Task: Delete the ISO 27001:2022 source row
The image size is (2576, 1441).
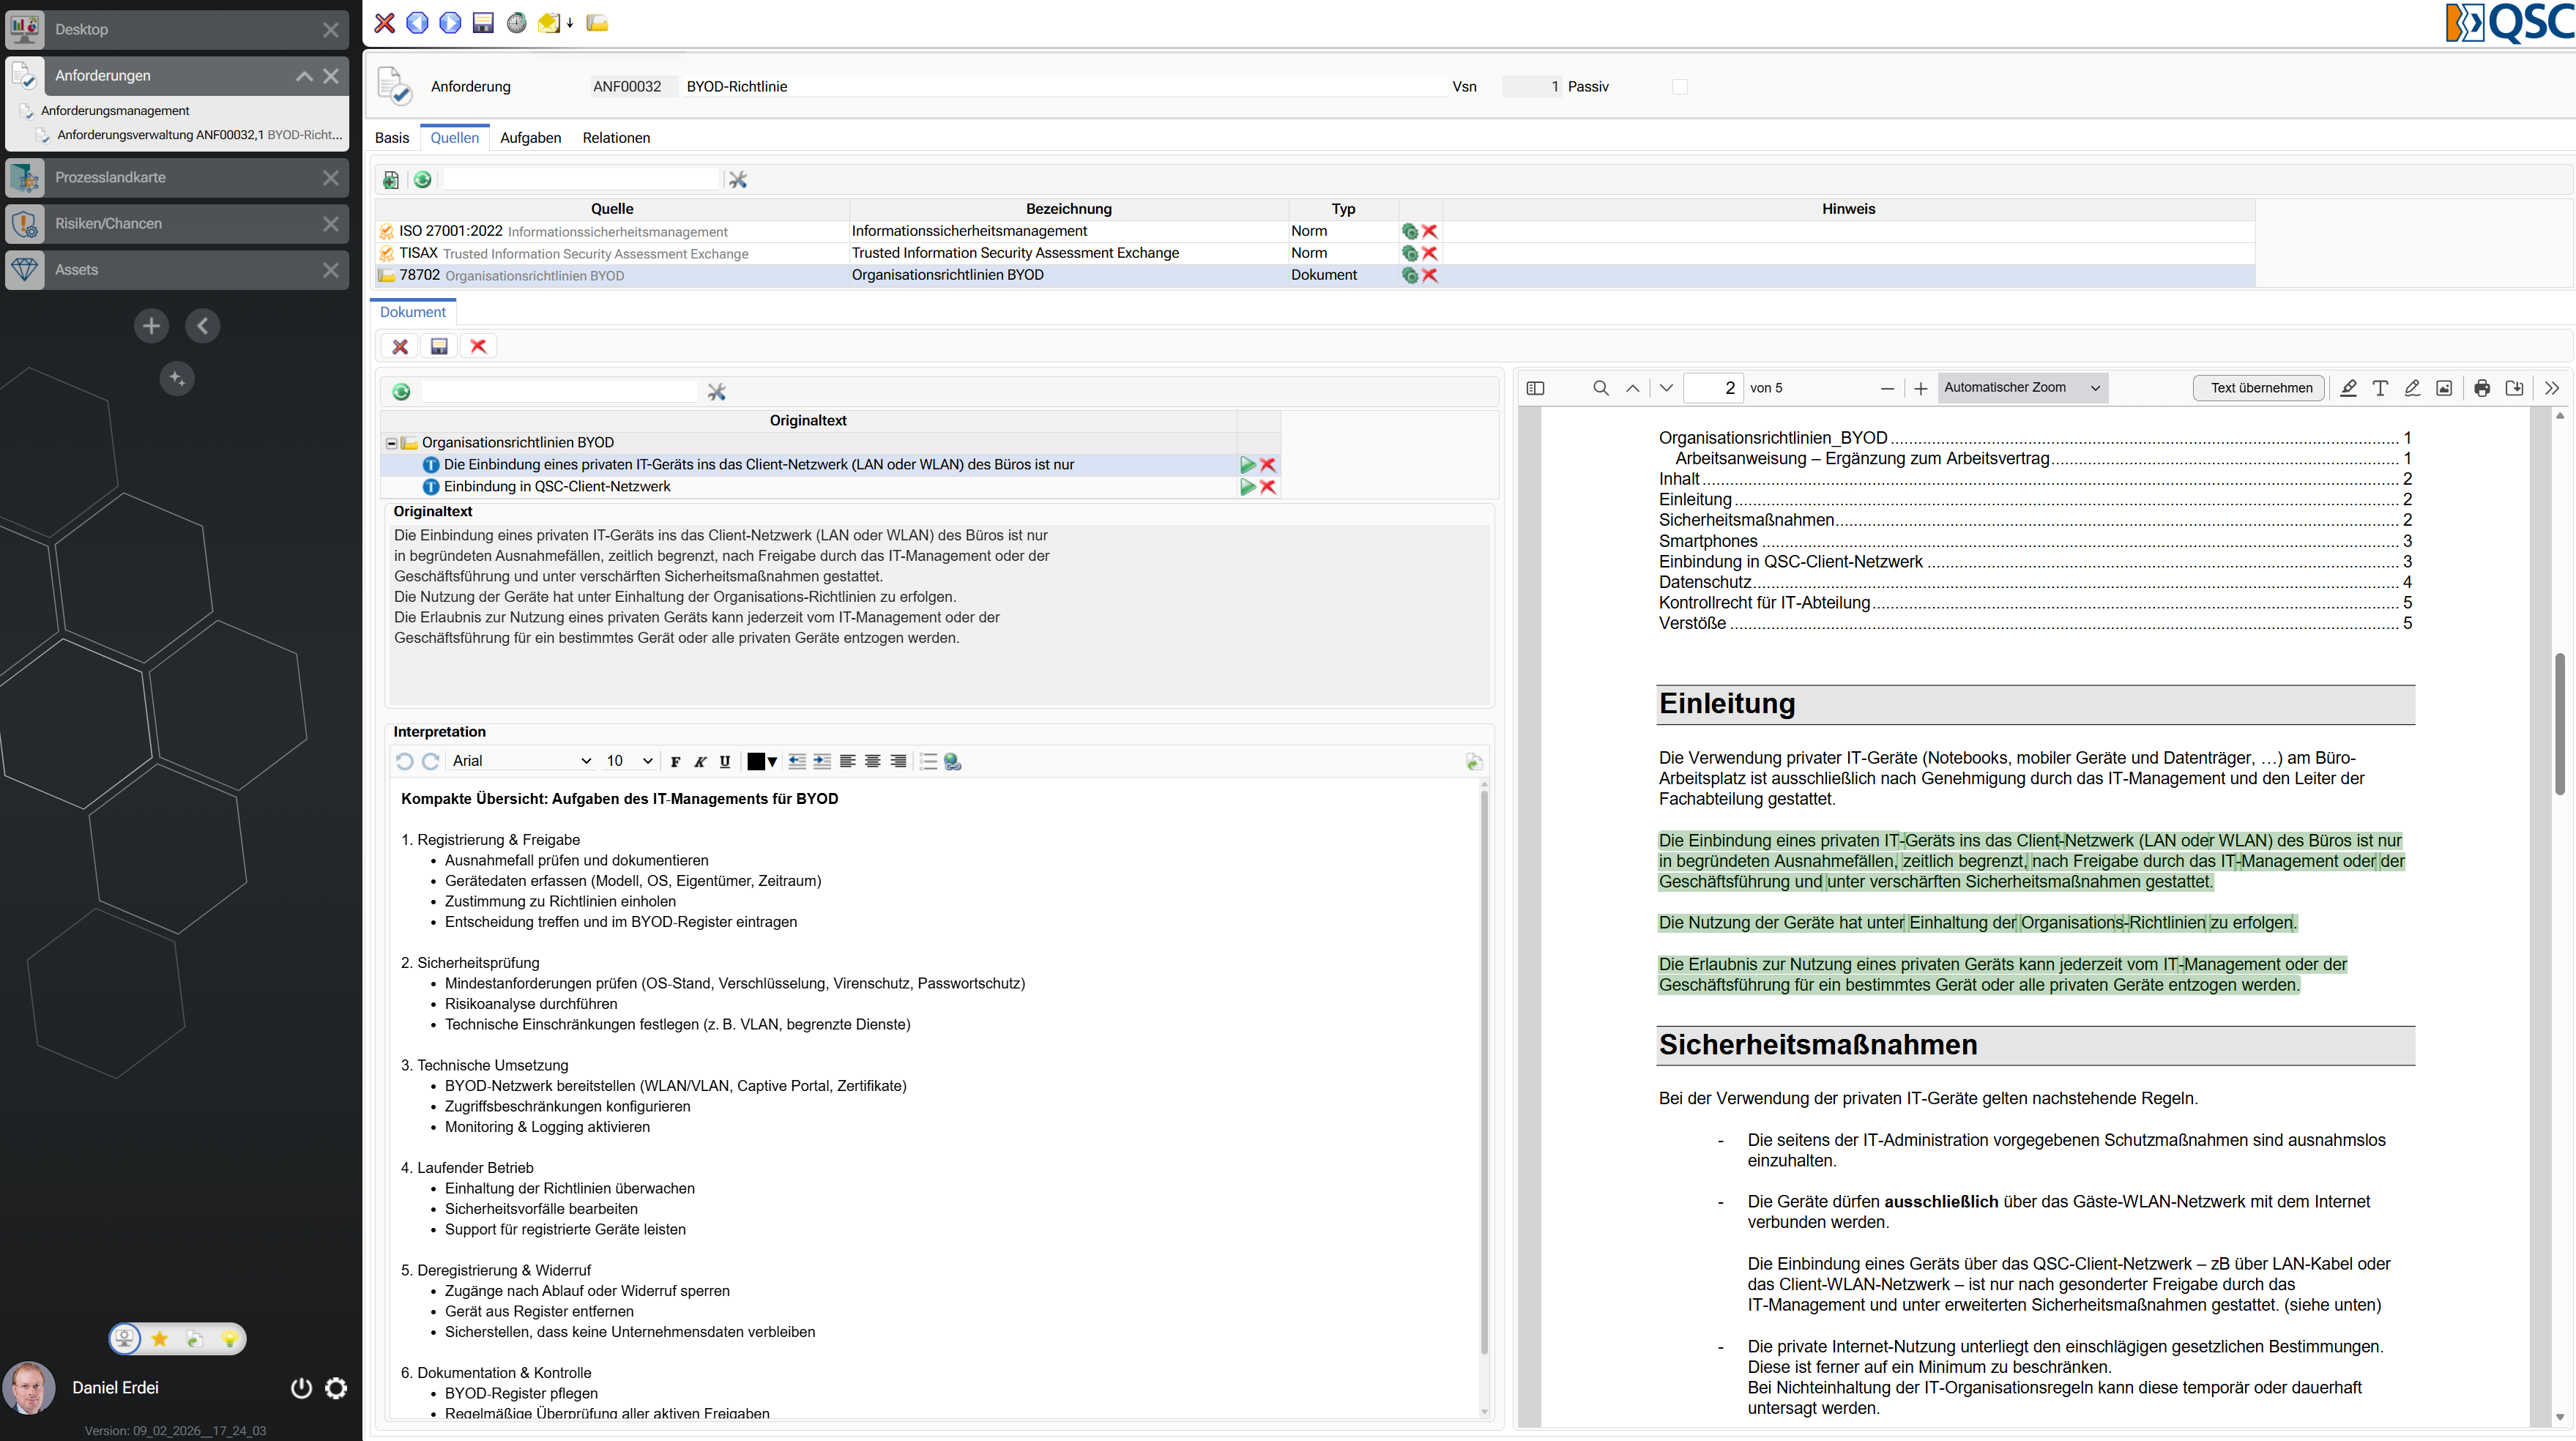Action: point(1430,231)
